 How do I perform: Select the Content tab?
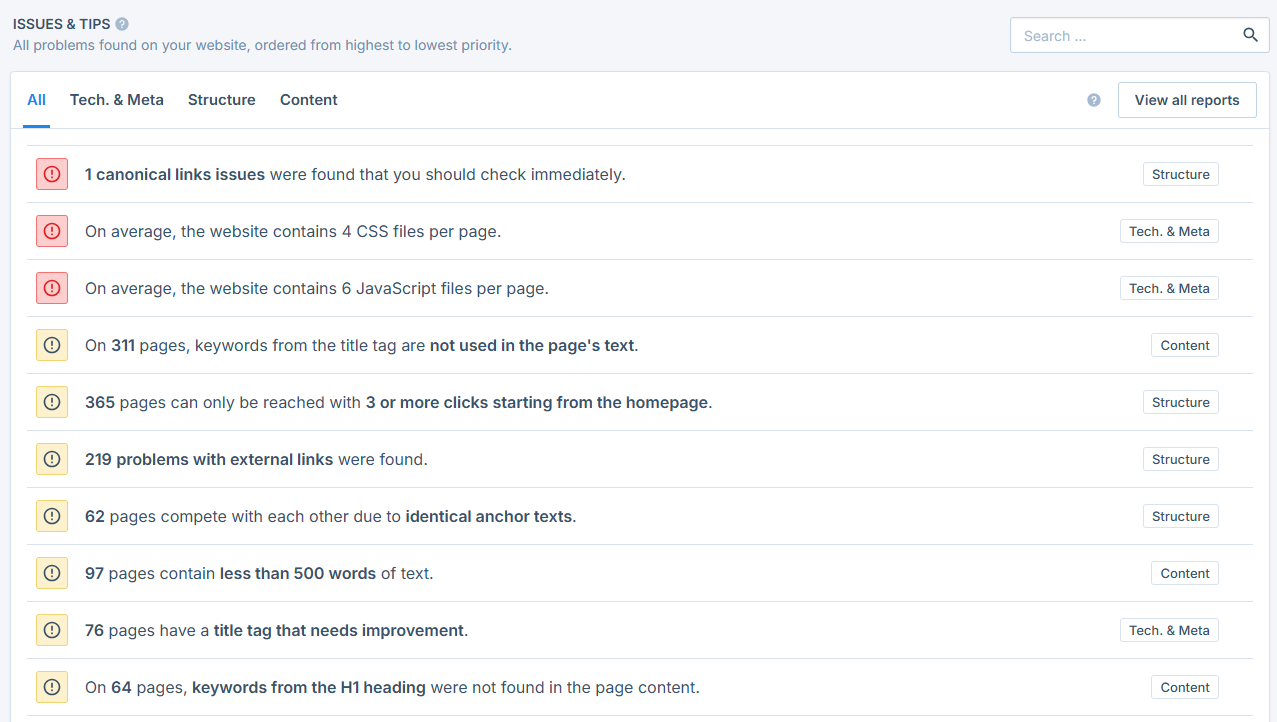coord(309,100)
